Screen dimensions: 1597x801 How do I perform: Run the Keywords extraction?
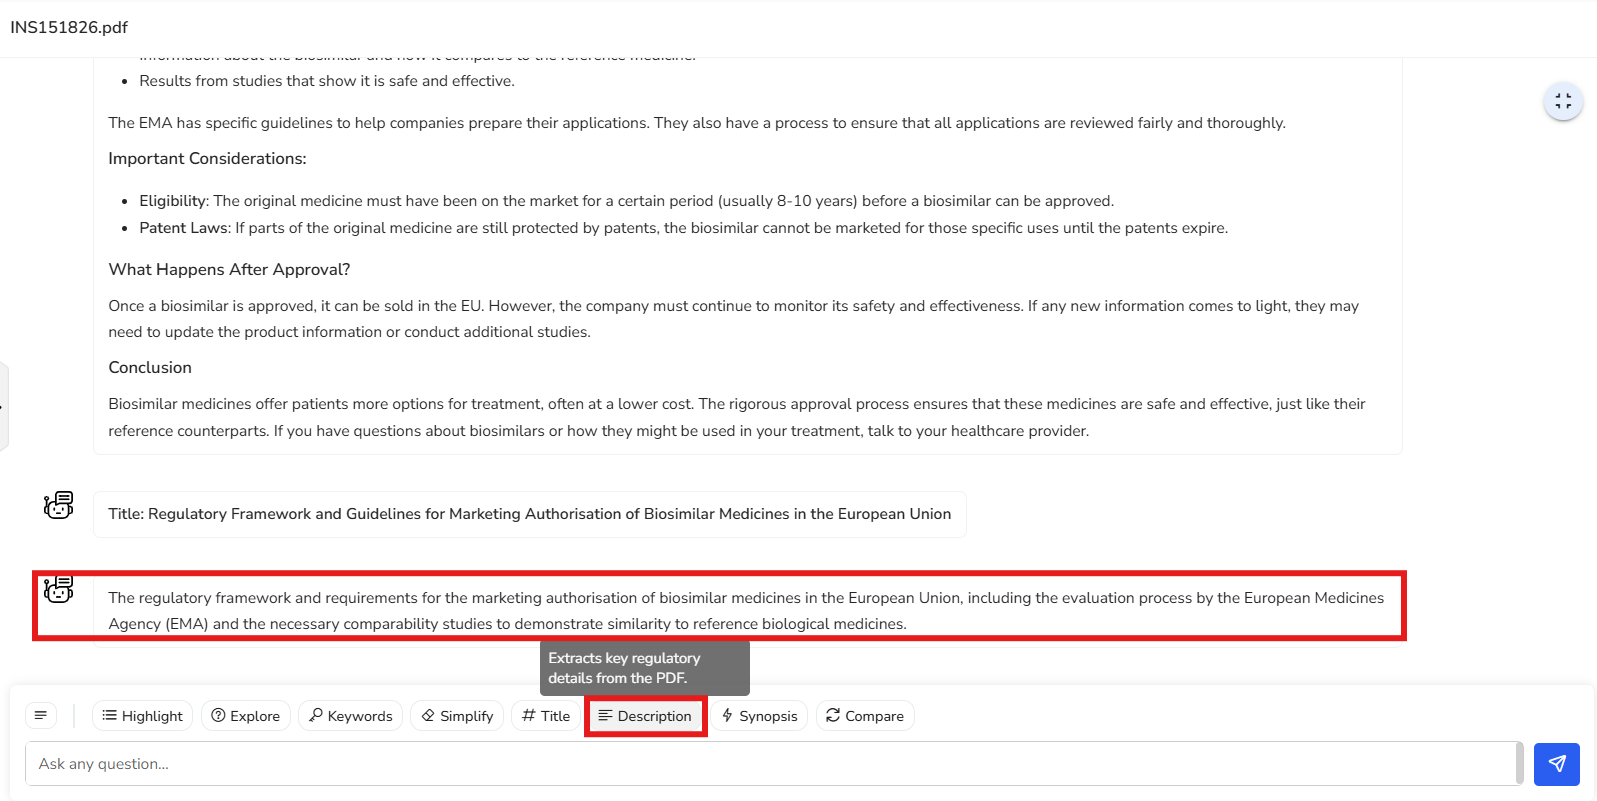coord(350,716)
